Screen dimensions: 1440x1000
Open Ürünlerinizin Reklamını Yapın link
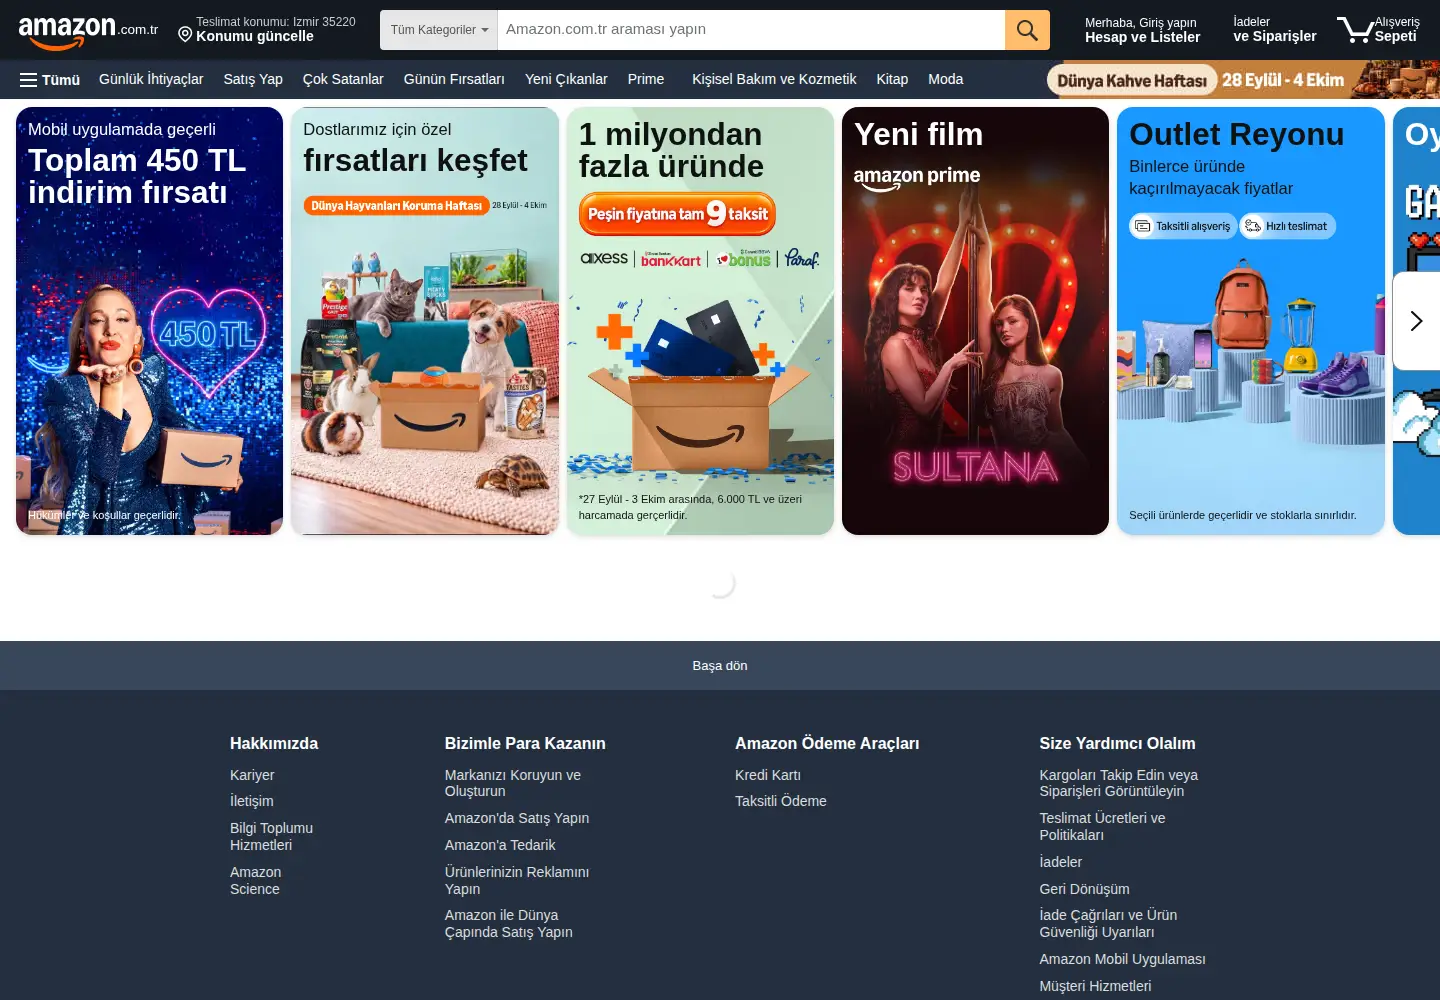517,880
